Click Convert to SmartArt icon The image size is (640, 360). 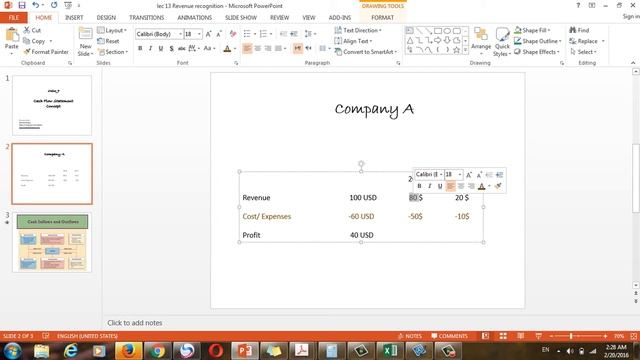coord(338,52)
